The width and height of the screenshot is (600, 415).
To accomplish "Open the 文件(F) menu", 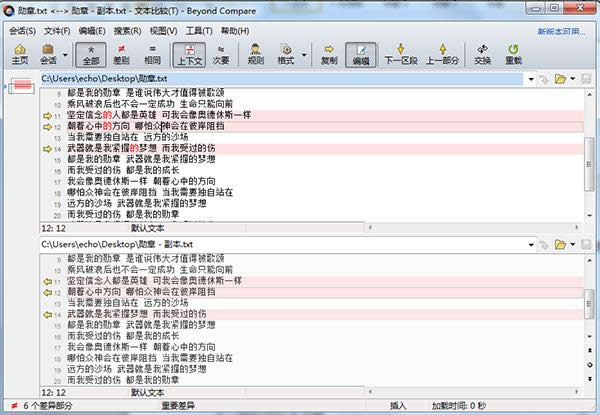I will [57, 31].
